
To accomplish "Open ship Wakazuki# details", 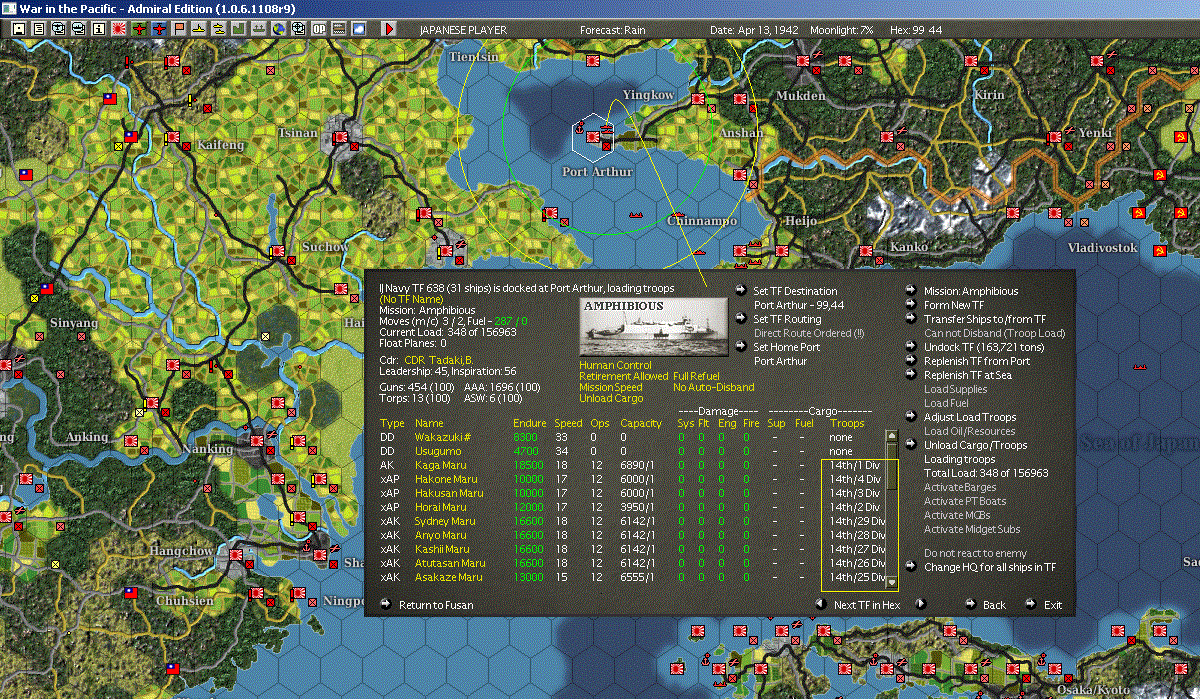I will [x=443, y=437].
